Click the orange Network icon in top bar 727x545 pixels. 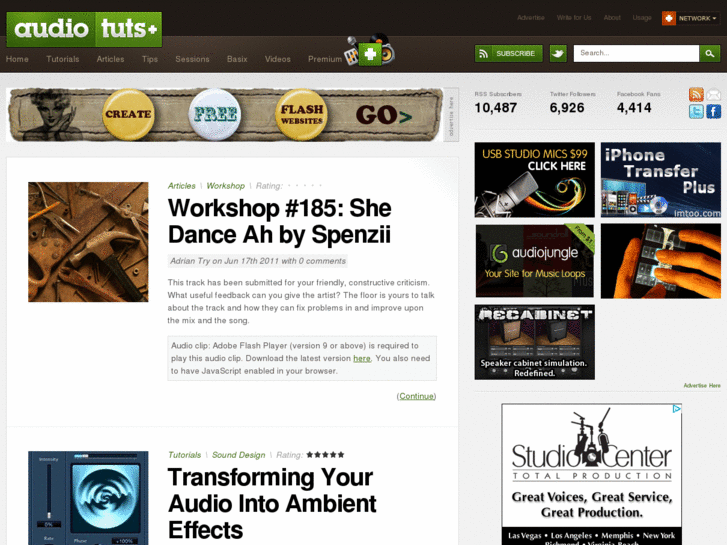point(669,18)
